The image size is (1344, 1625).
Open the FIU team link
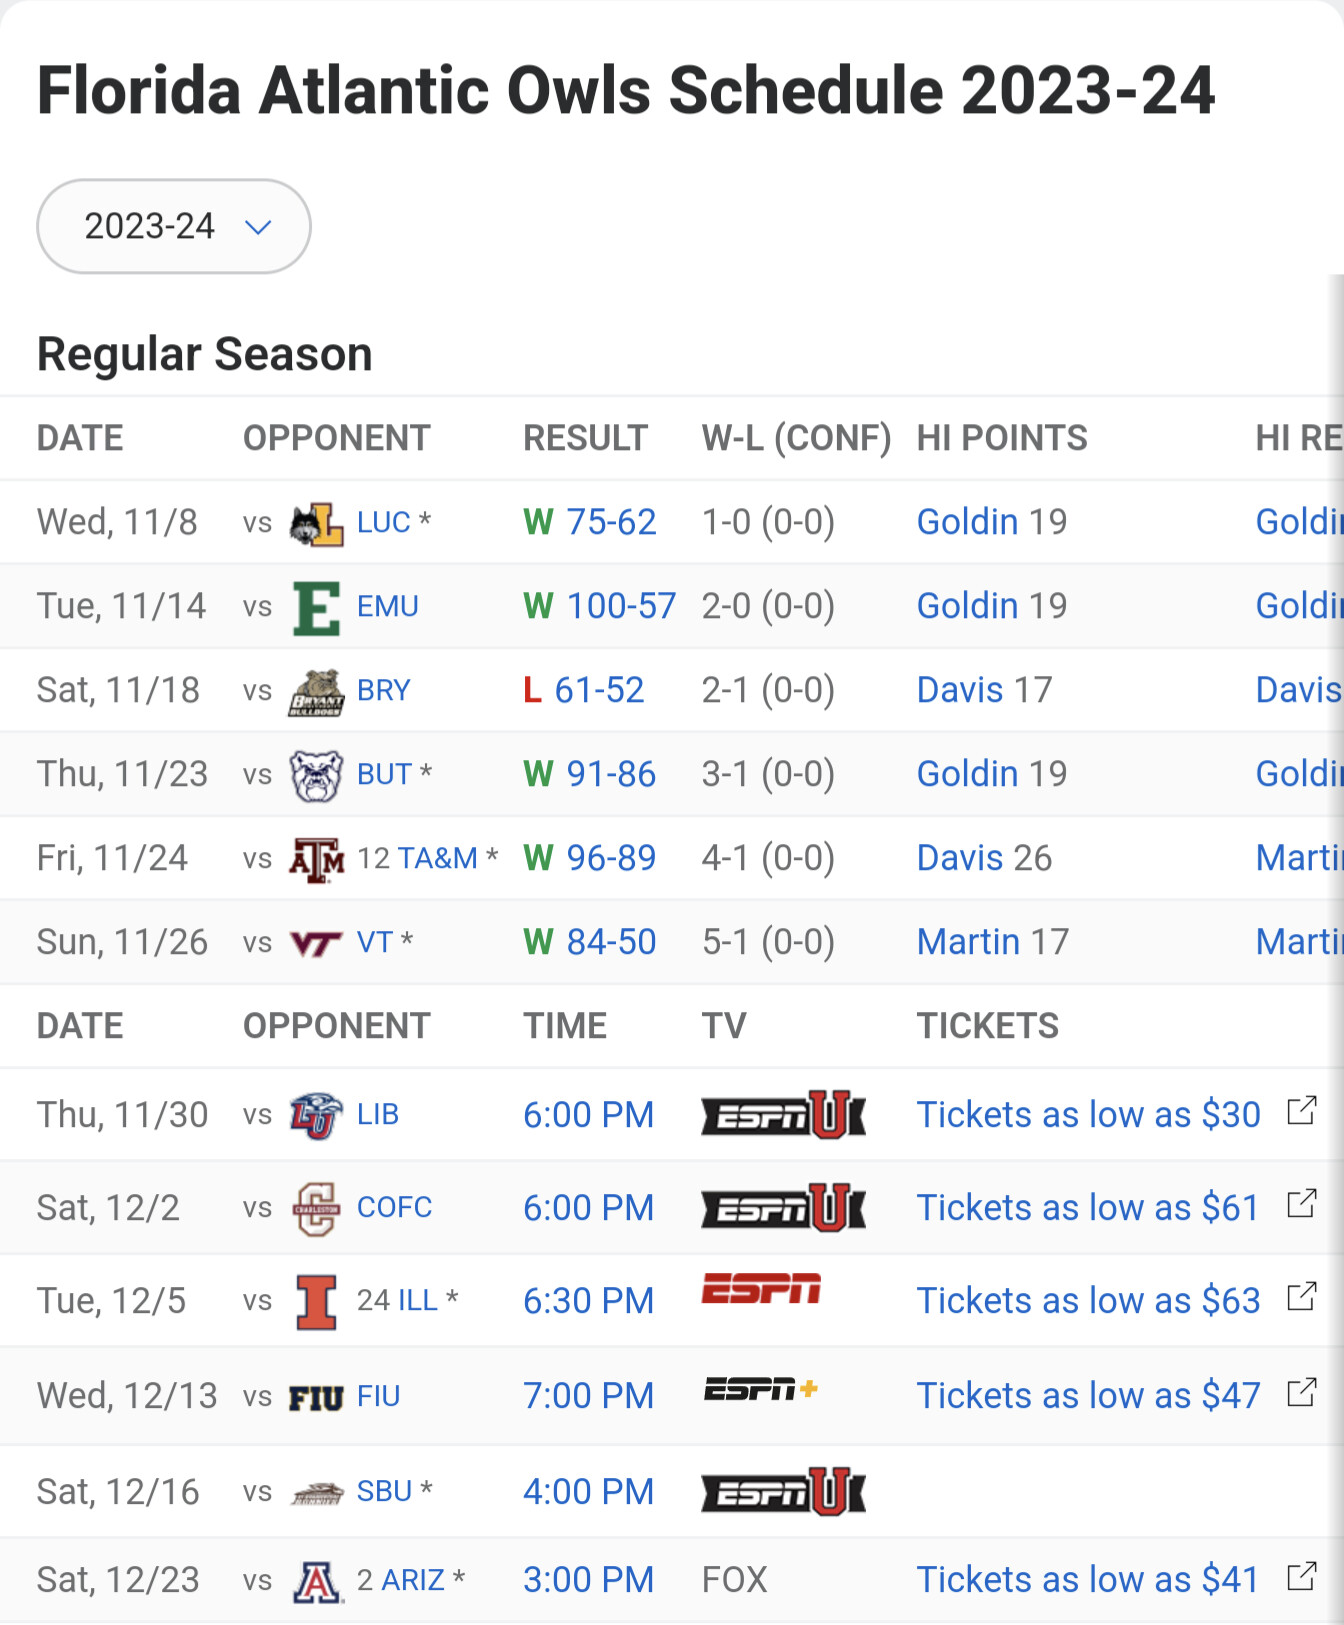tap(379, 1396)
